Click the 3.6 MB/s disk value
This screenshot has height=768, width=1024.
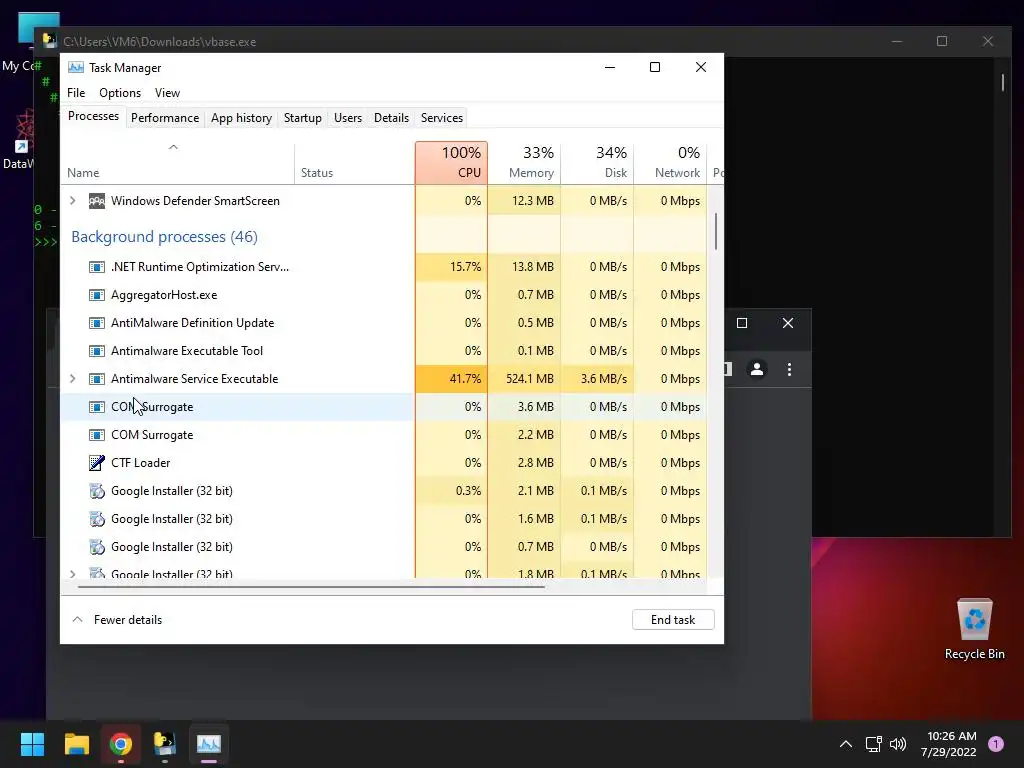pos(603,379)
